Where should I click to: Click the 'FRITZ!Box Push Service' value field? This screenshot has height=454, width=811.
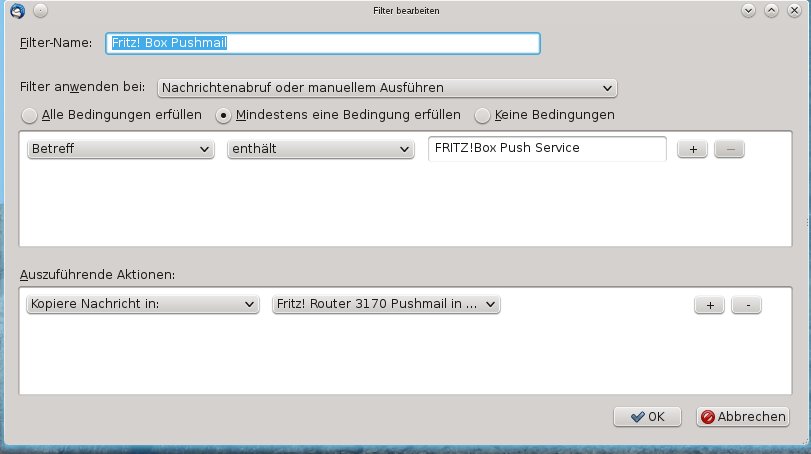pos(547,148)
